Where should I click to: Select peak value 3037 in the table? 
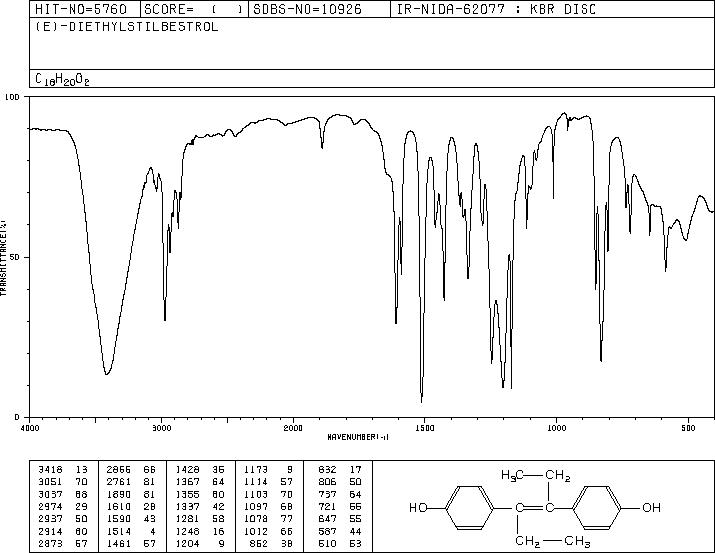[x=50, y=494]
